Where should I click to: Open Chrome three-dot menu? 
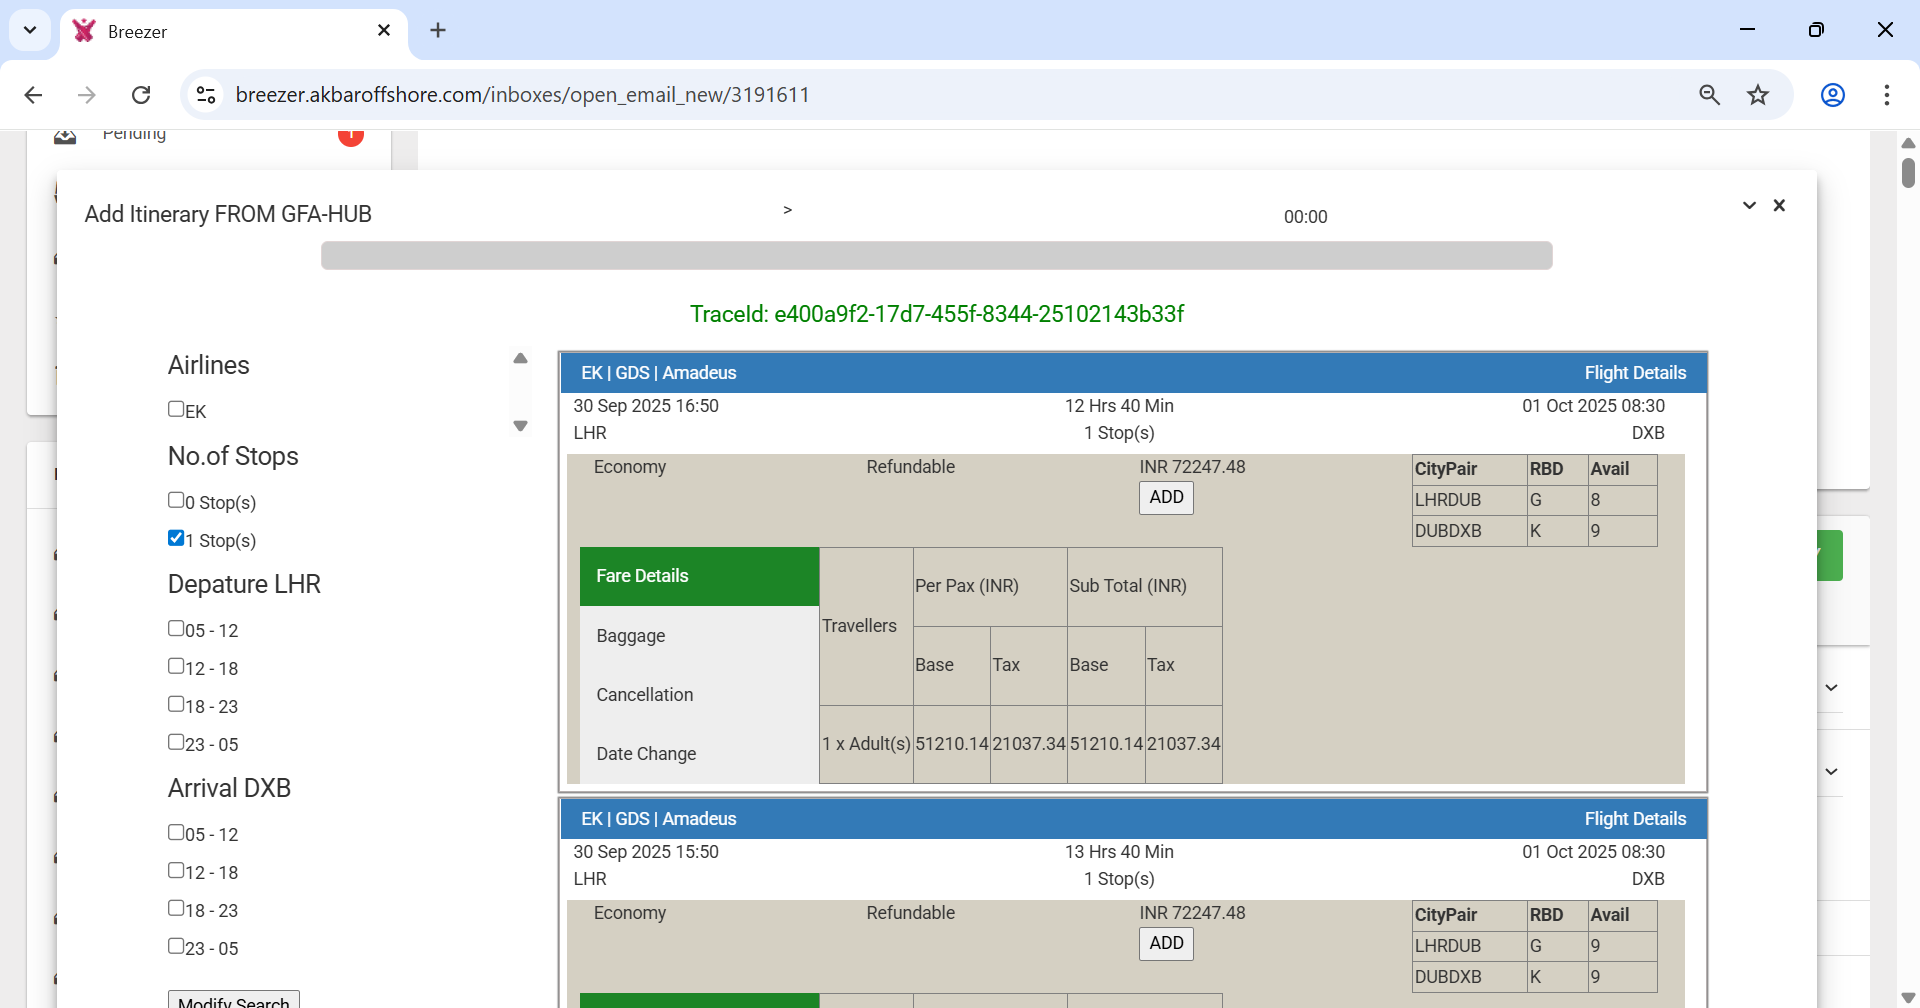[1886, 95]
